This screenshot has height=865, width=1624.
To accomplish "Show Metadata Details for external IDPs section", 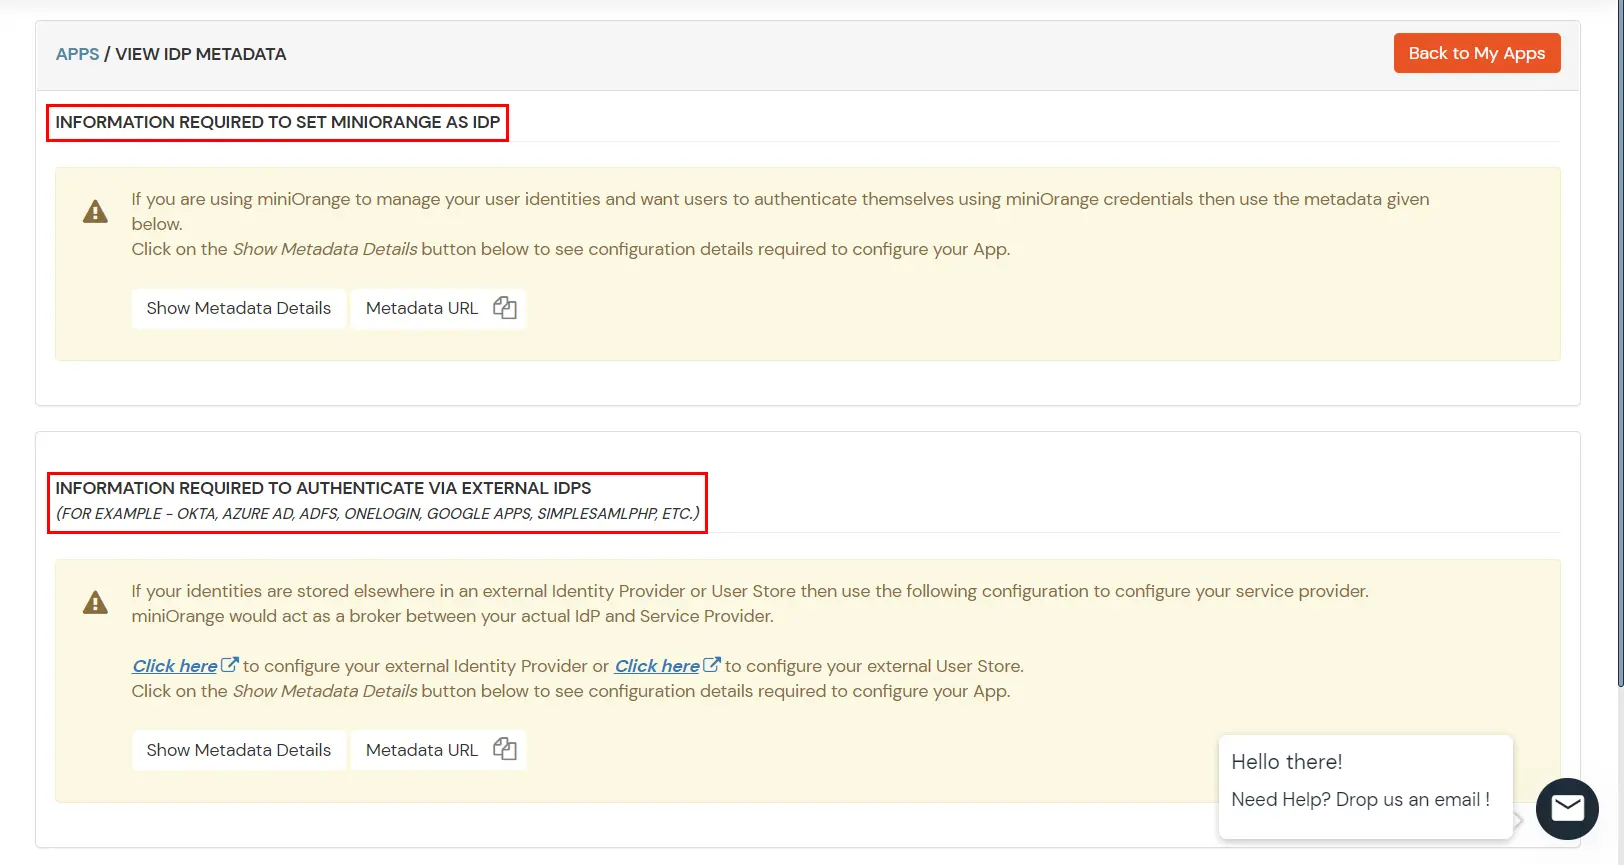I will (x=238, y=750).
